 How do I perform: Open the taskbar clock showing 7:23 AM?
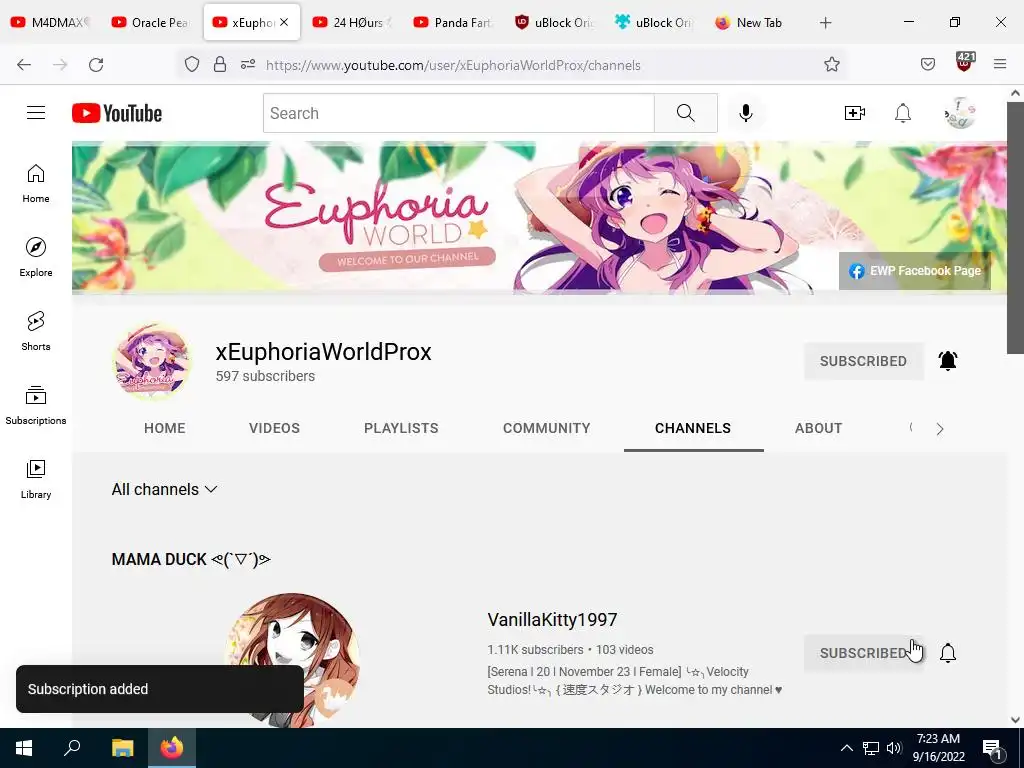938,748
